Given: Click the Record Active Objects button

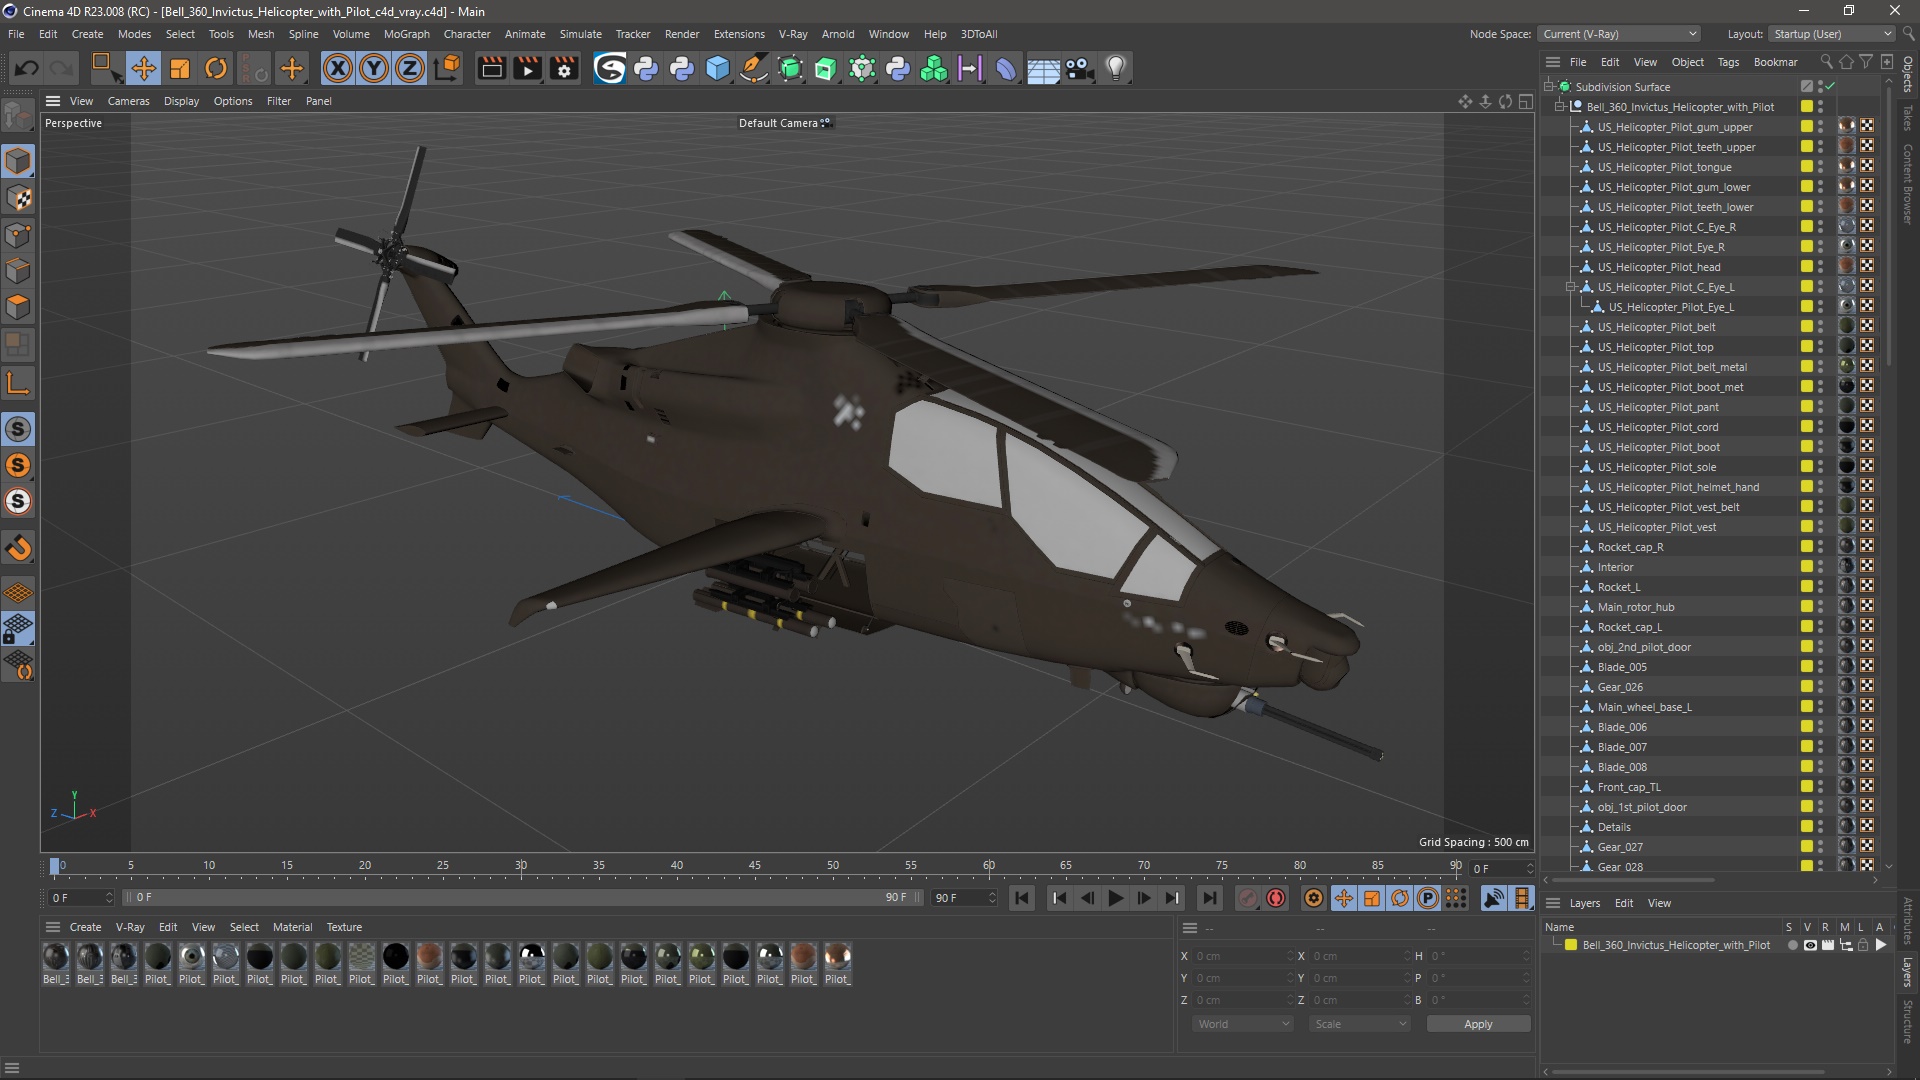Looking at the screenshot, I should click(1247, 898).
